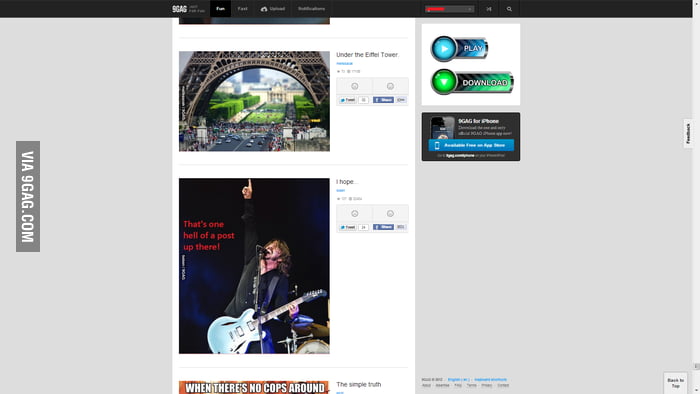Click 'Available Free on App Store' button
The width and height of the screenshot is (700, 394).
471,145
